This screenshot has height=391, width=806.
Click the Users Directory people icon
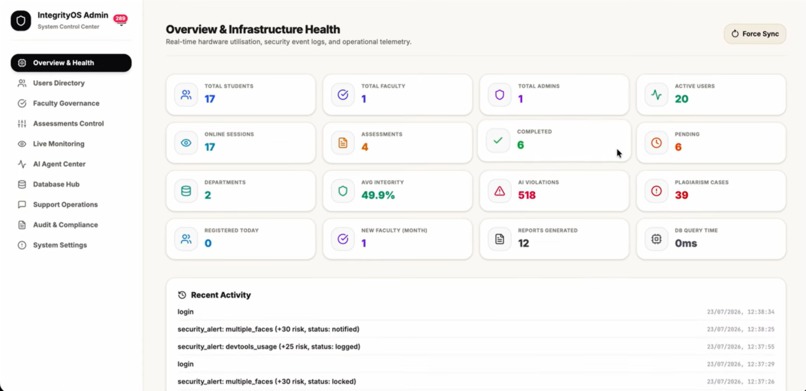22,83
